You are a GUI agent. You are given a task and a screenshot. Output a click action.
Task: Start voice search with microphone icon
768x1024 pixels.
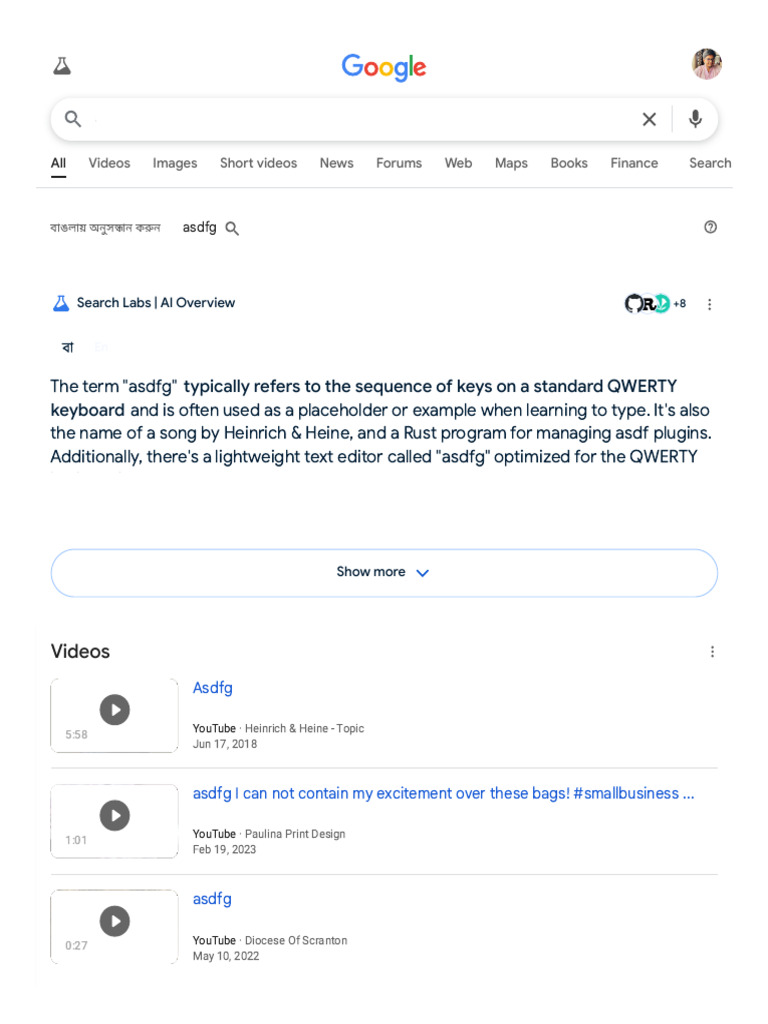tap(695, 120)
